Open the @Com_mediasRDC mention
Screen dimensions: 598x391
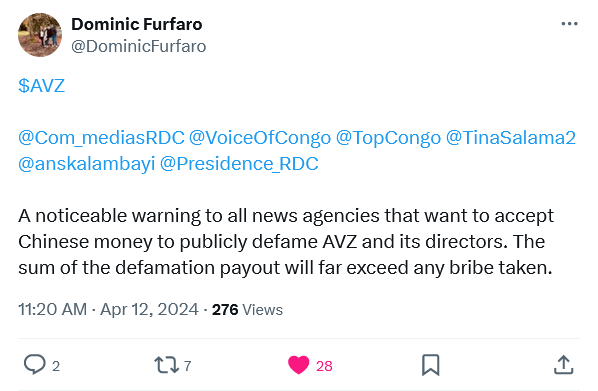(x=101, y=138)
